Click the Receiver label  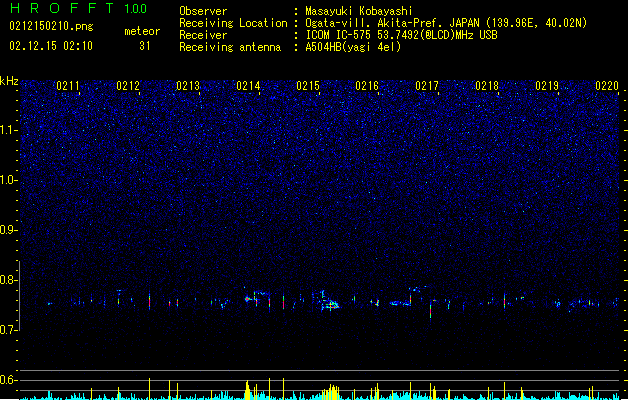(203, 35)
